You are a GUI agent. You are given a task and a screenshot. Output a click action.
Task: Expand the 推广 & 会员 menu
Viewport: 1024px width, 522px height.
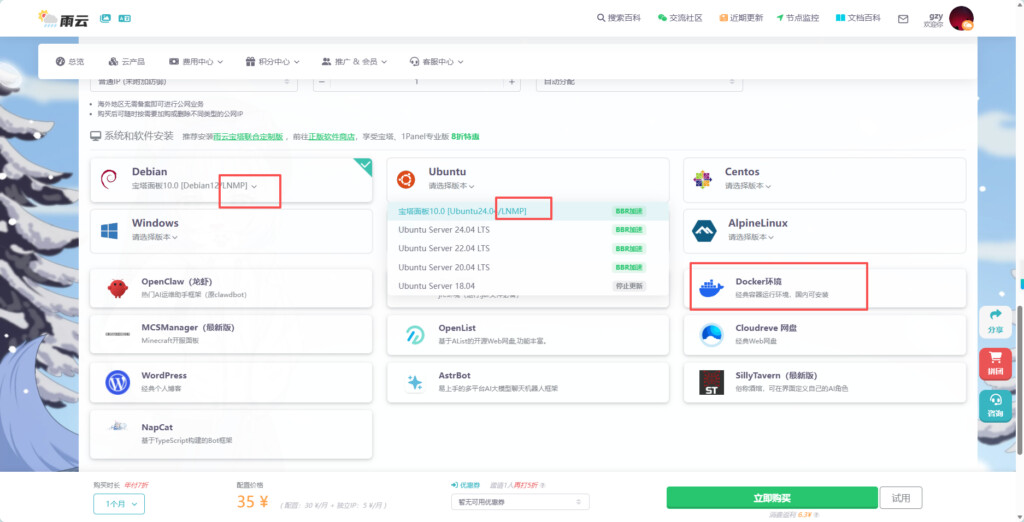click(355, 61)
